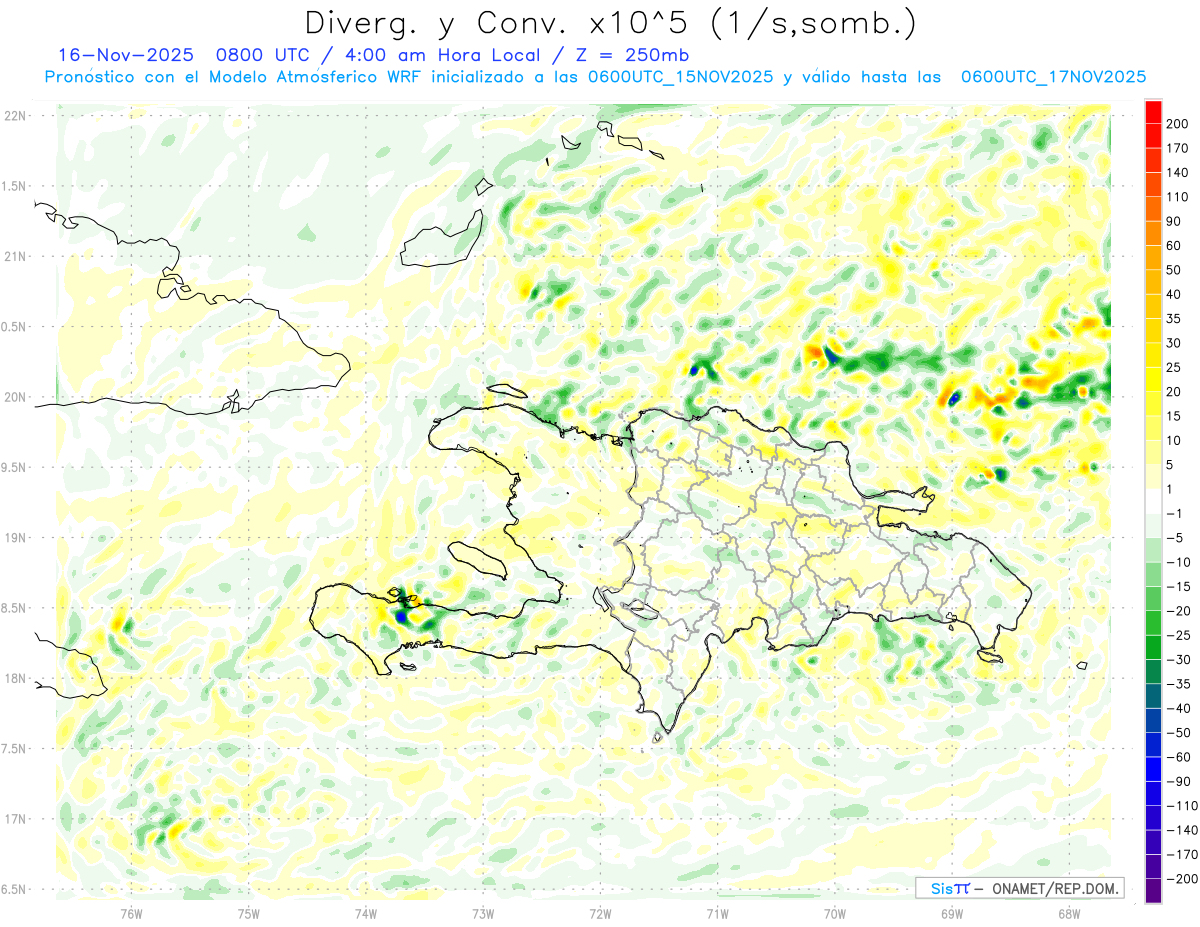Click the '18N' latitude label

coord(14,678)
